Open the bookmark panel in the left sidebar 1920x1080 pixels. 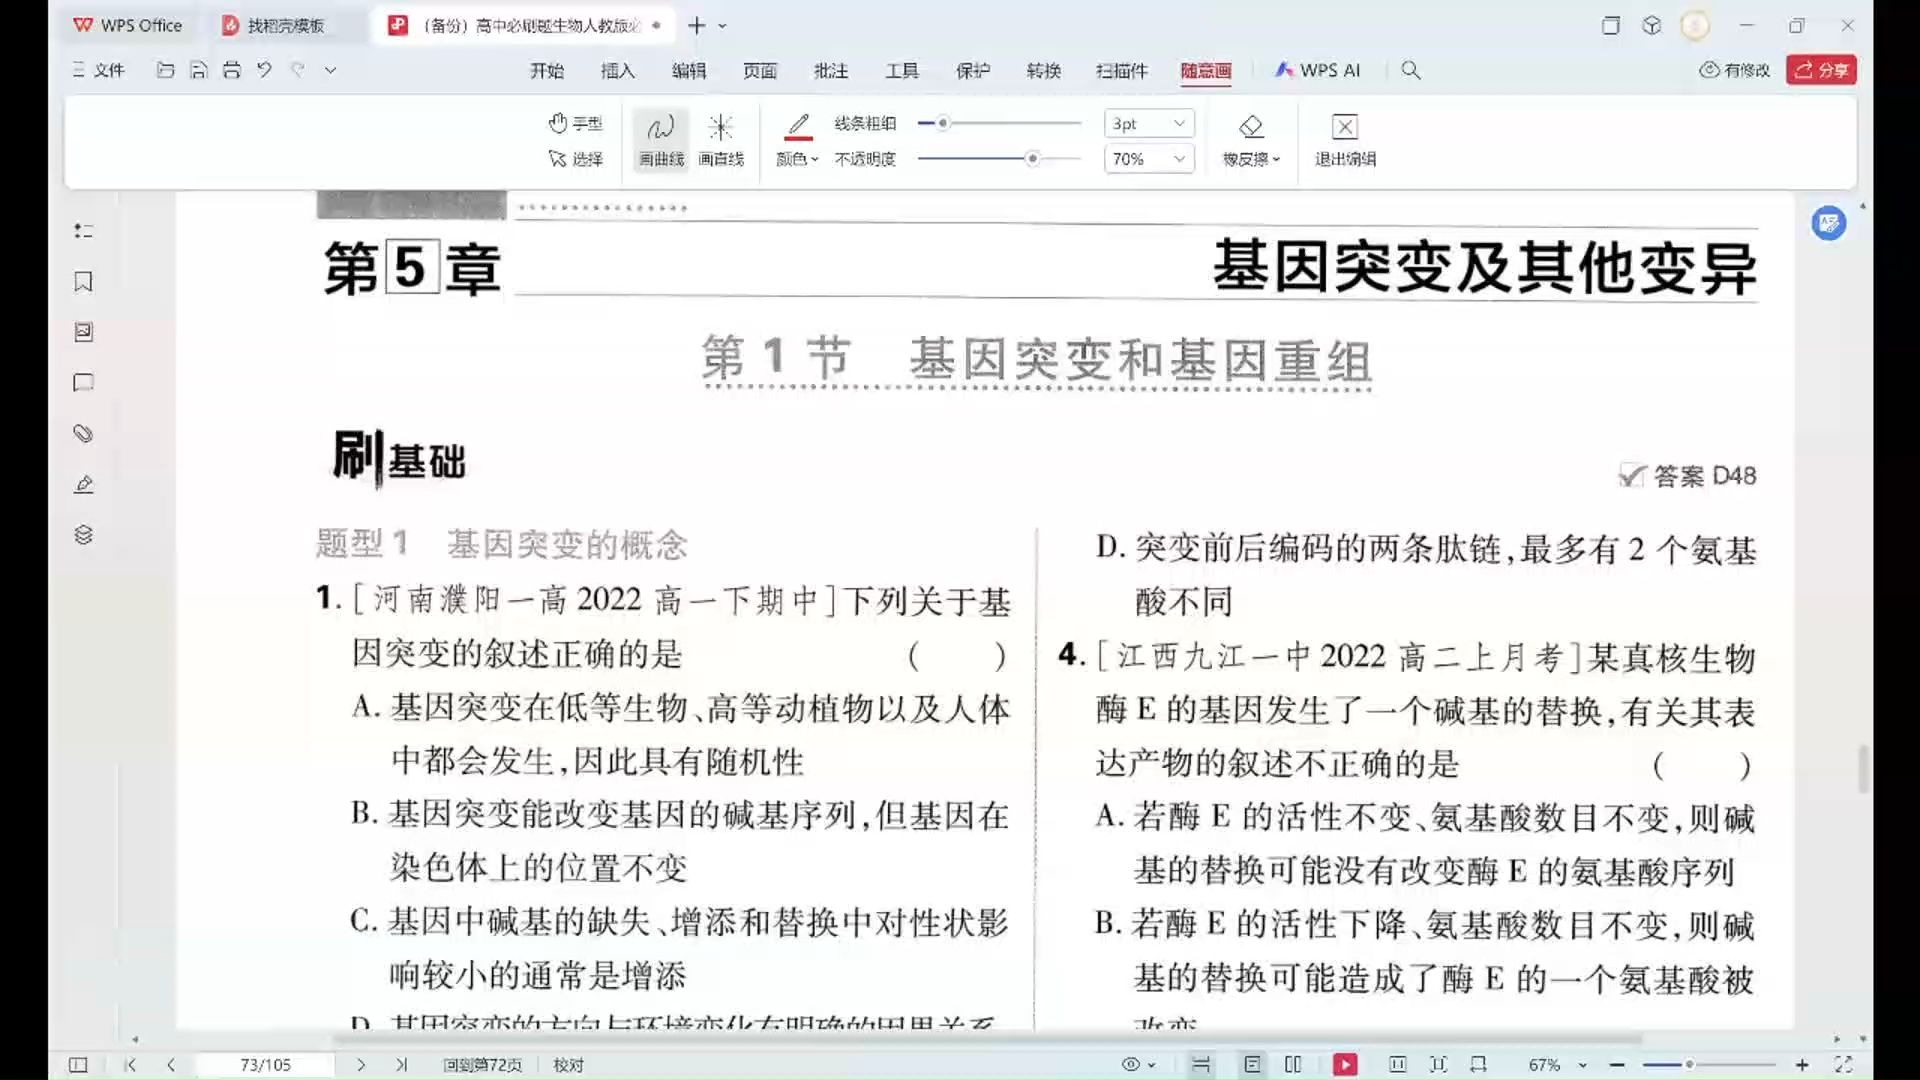(84, 281)
